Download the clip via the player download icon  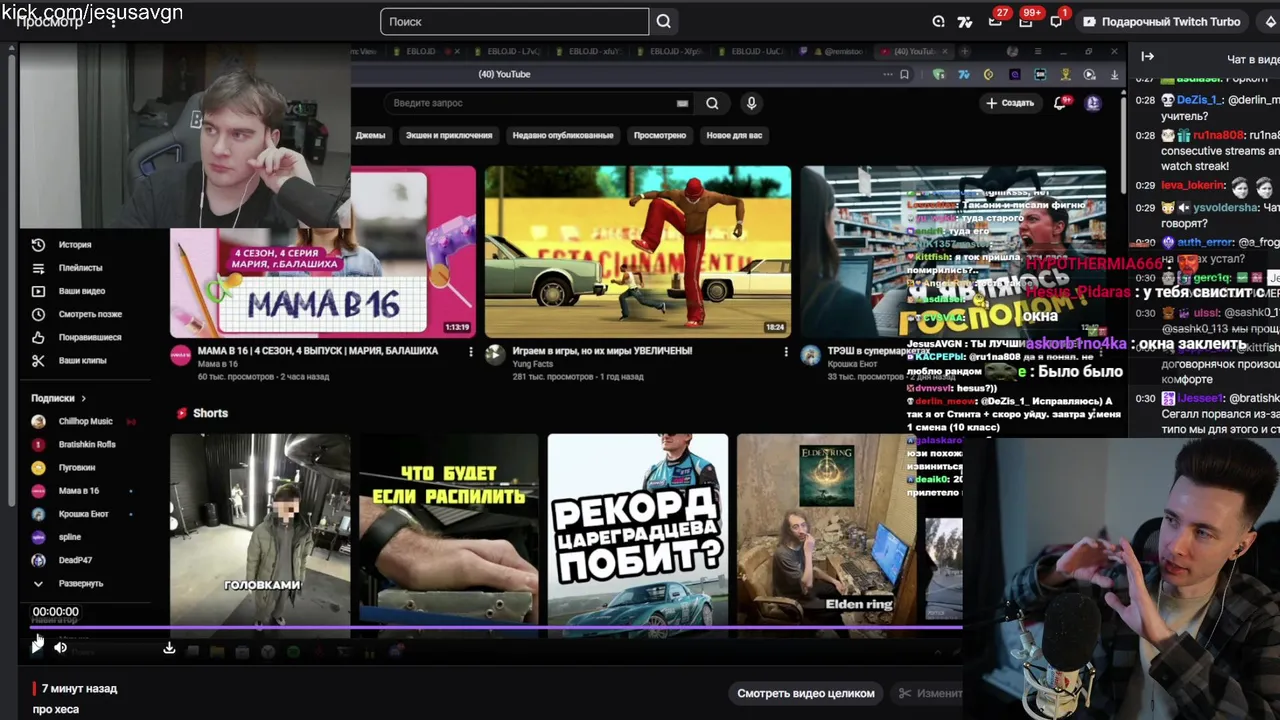(169, 648)
